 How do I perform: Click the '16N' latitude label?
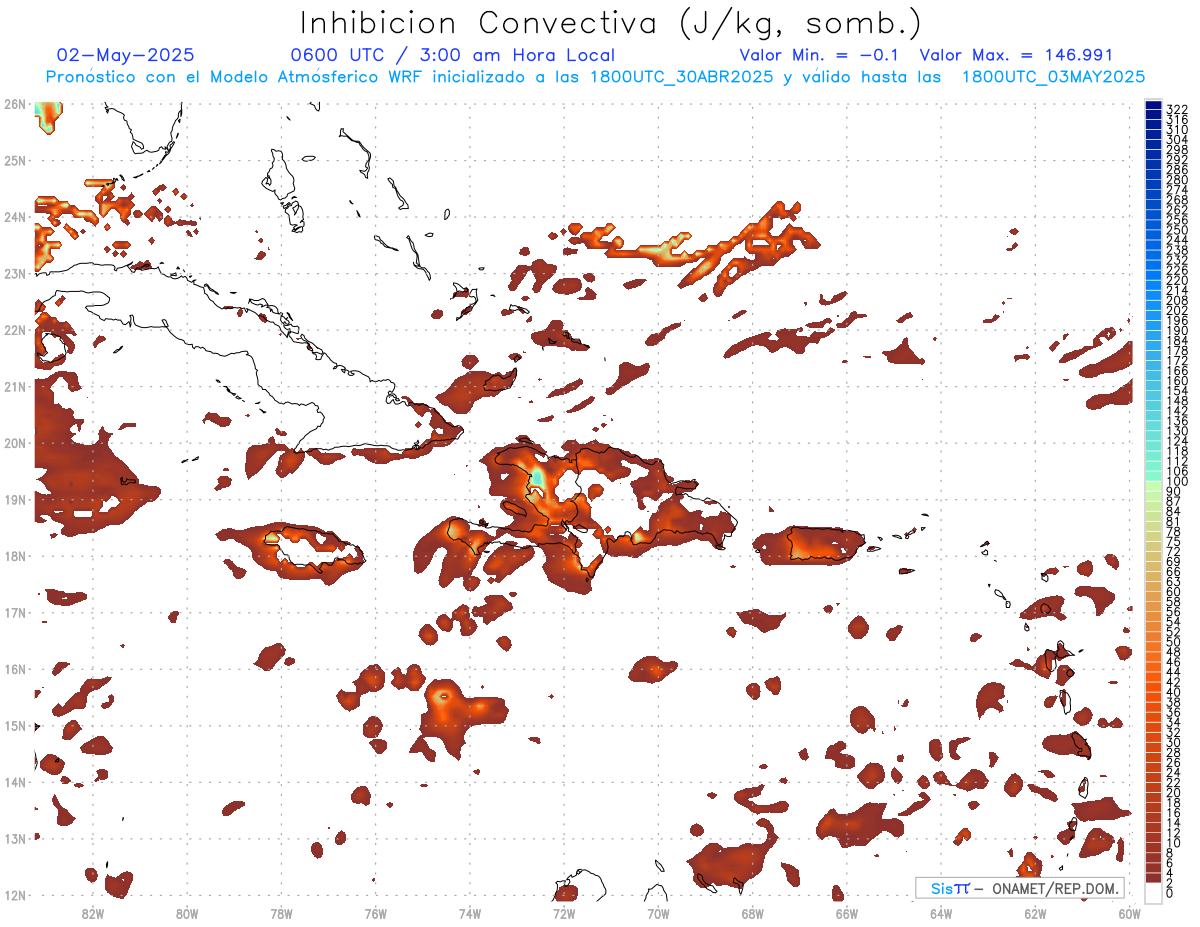point(15,669)
